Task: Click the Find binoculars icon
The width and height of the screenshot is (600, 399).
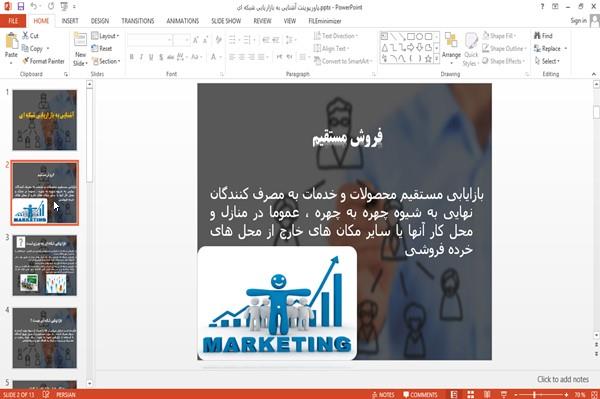Action: click(537, 36)
